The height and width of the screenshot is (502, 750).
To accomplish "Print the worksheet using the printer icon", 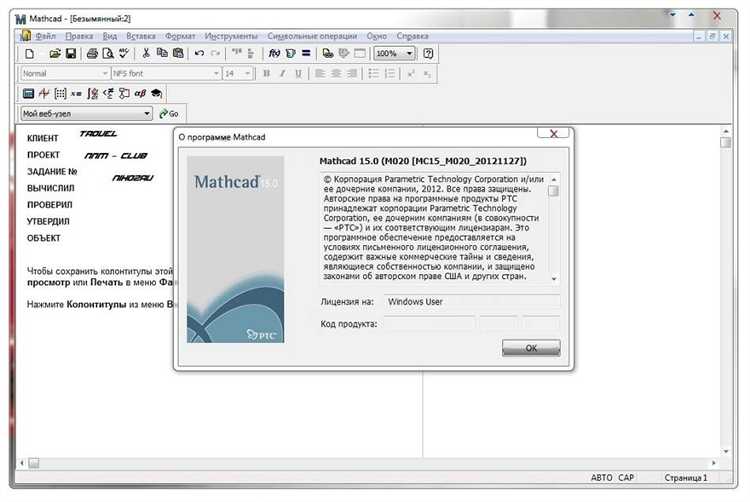I will click(92, 54).
